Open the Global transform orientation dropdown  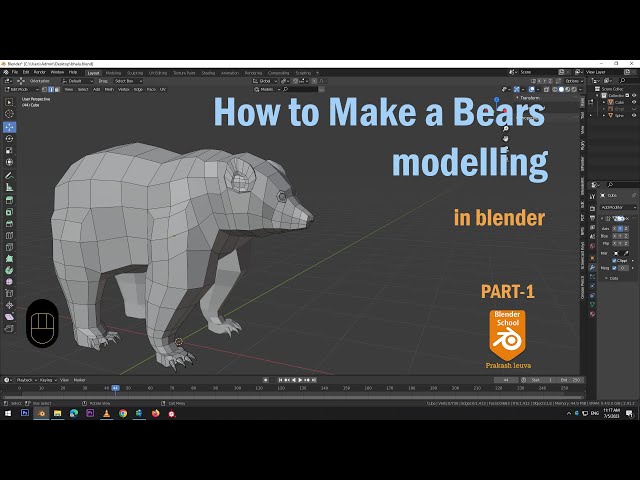[264, 81]
